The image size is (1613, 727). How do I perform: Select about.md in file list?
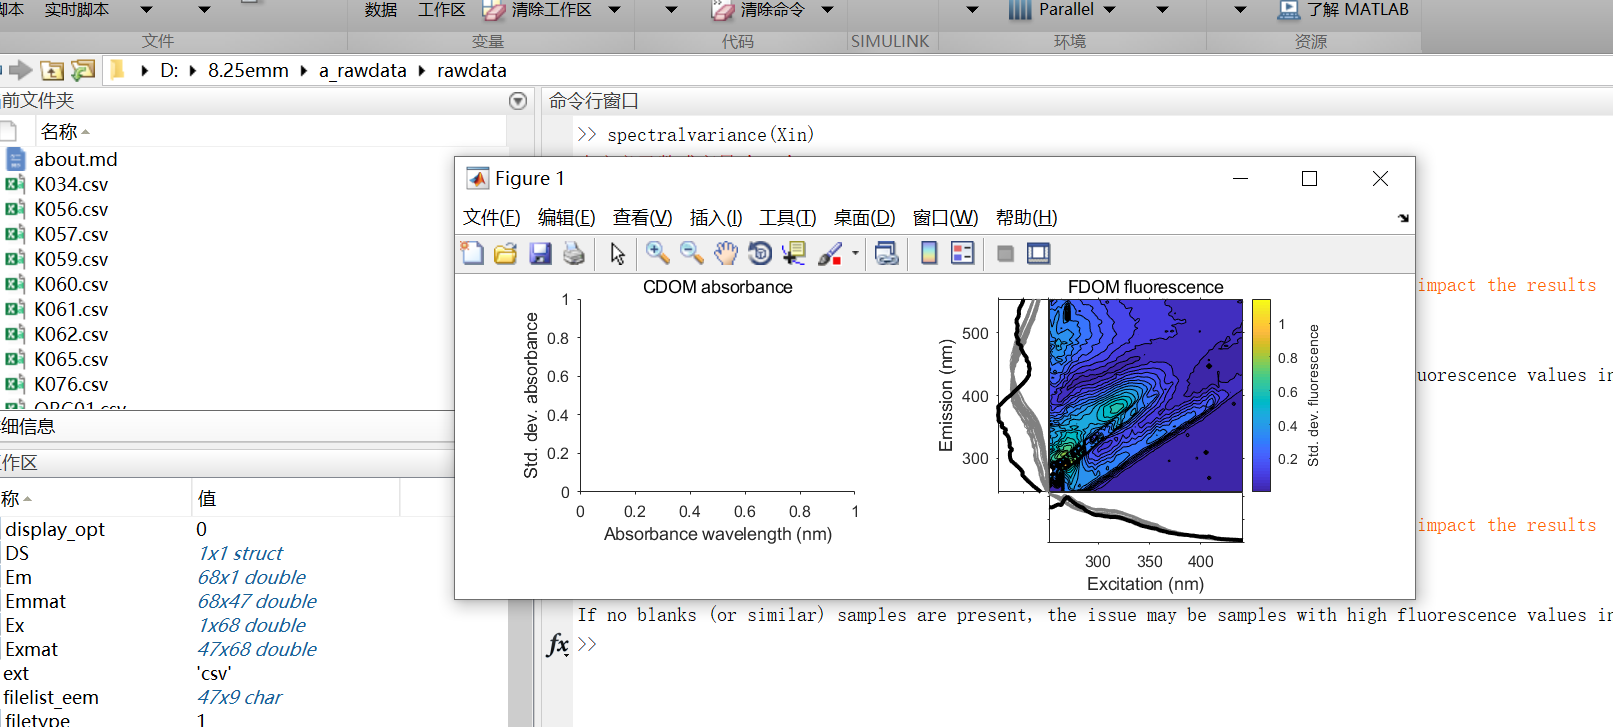(75, 159)
